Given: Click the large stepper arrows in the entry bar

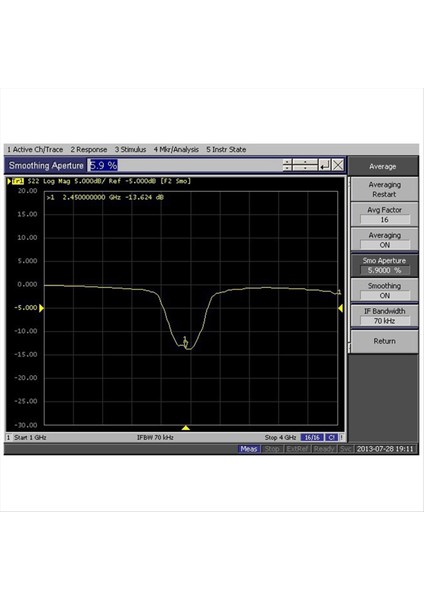Looking at the screenshot, I should (x=305, y=165).
